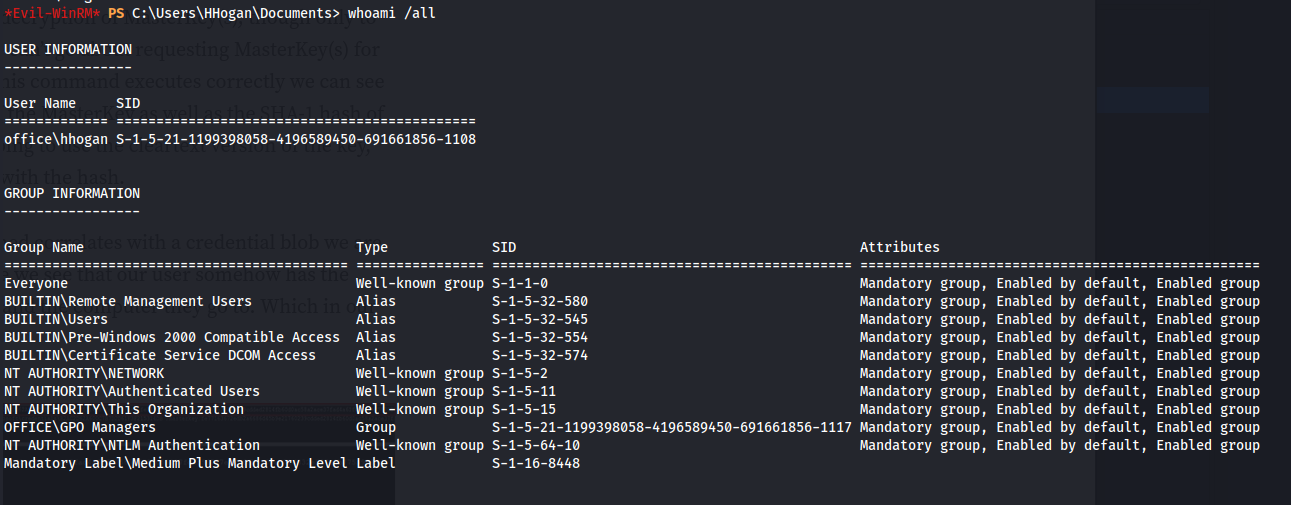Click the GROUP INFORMATION heading

[x=72, y=193]
